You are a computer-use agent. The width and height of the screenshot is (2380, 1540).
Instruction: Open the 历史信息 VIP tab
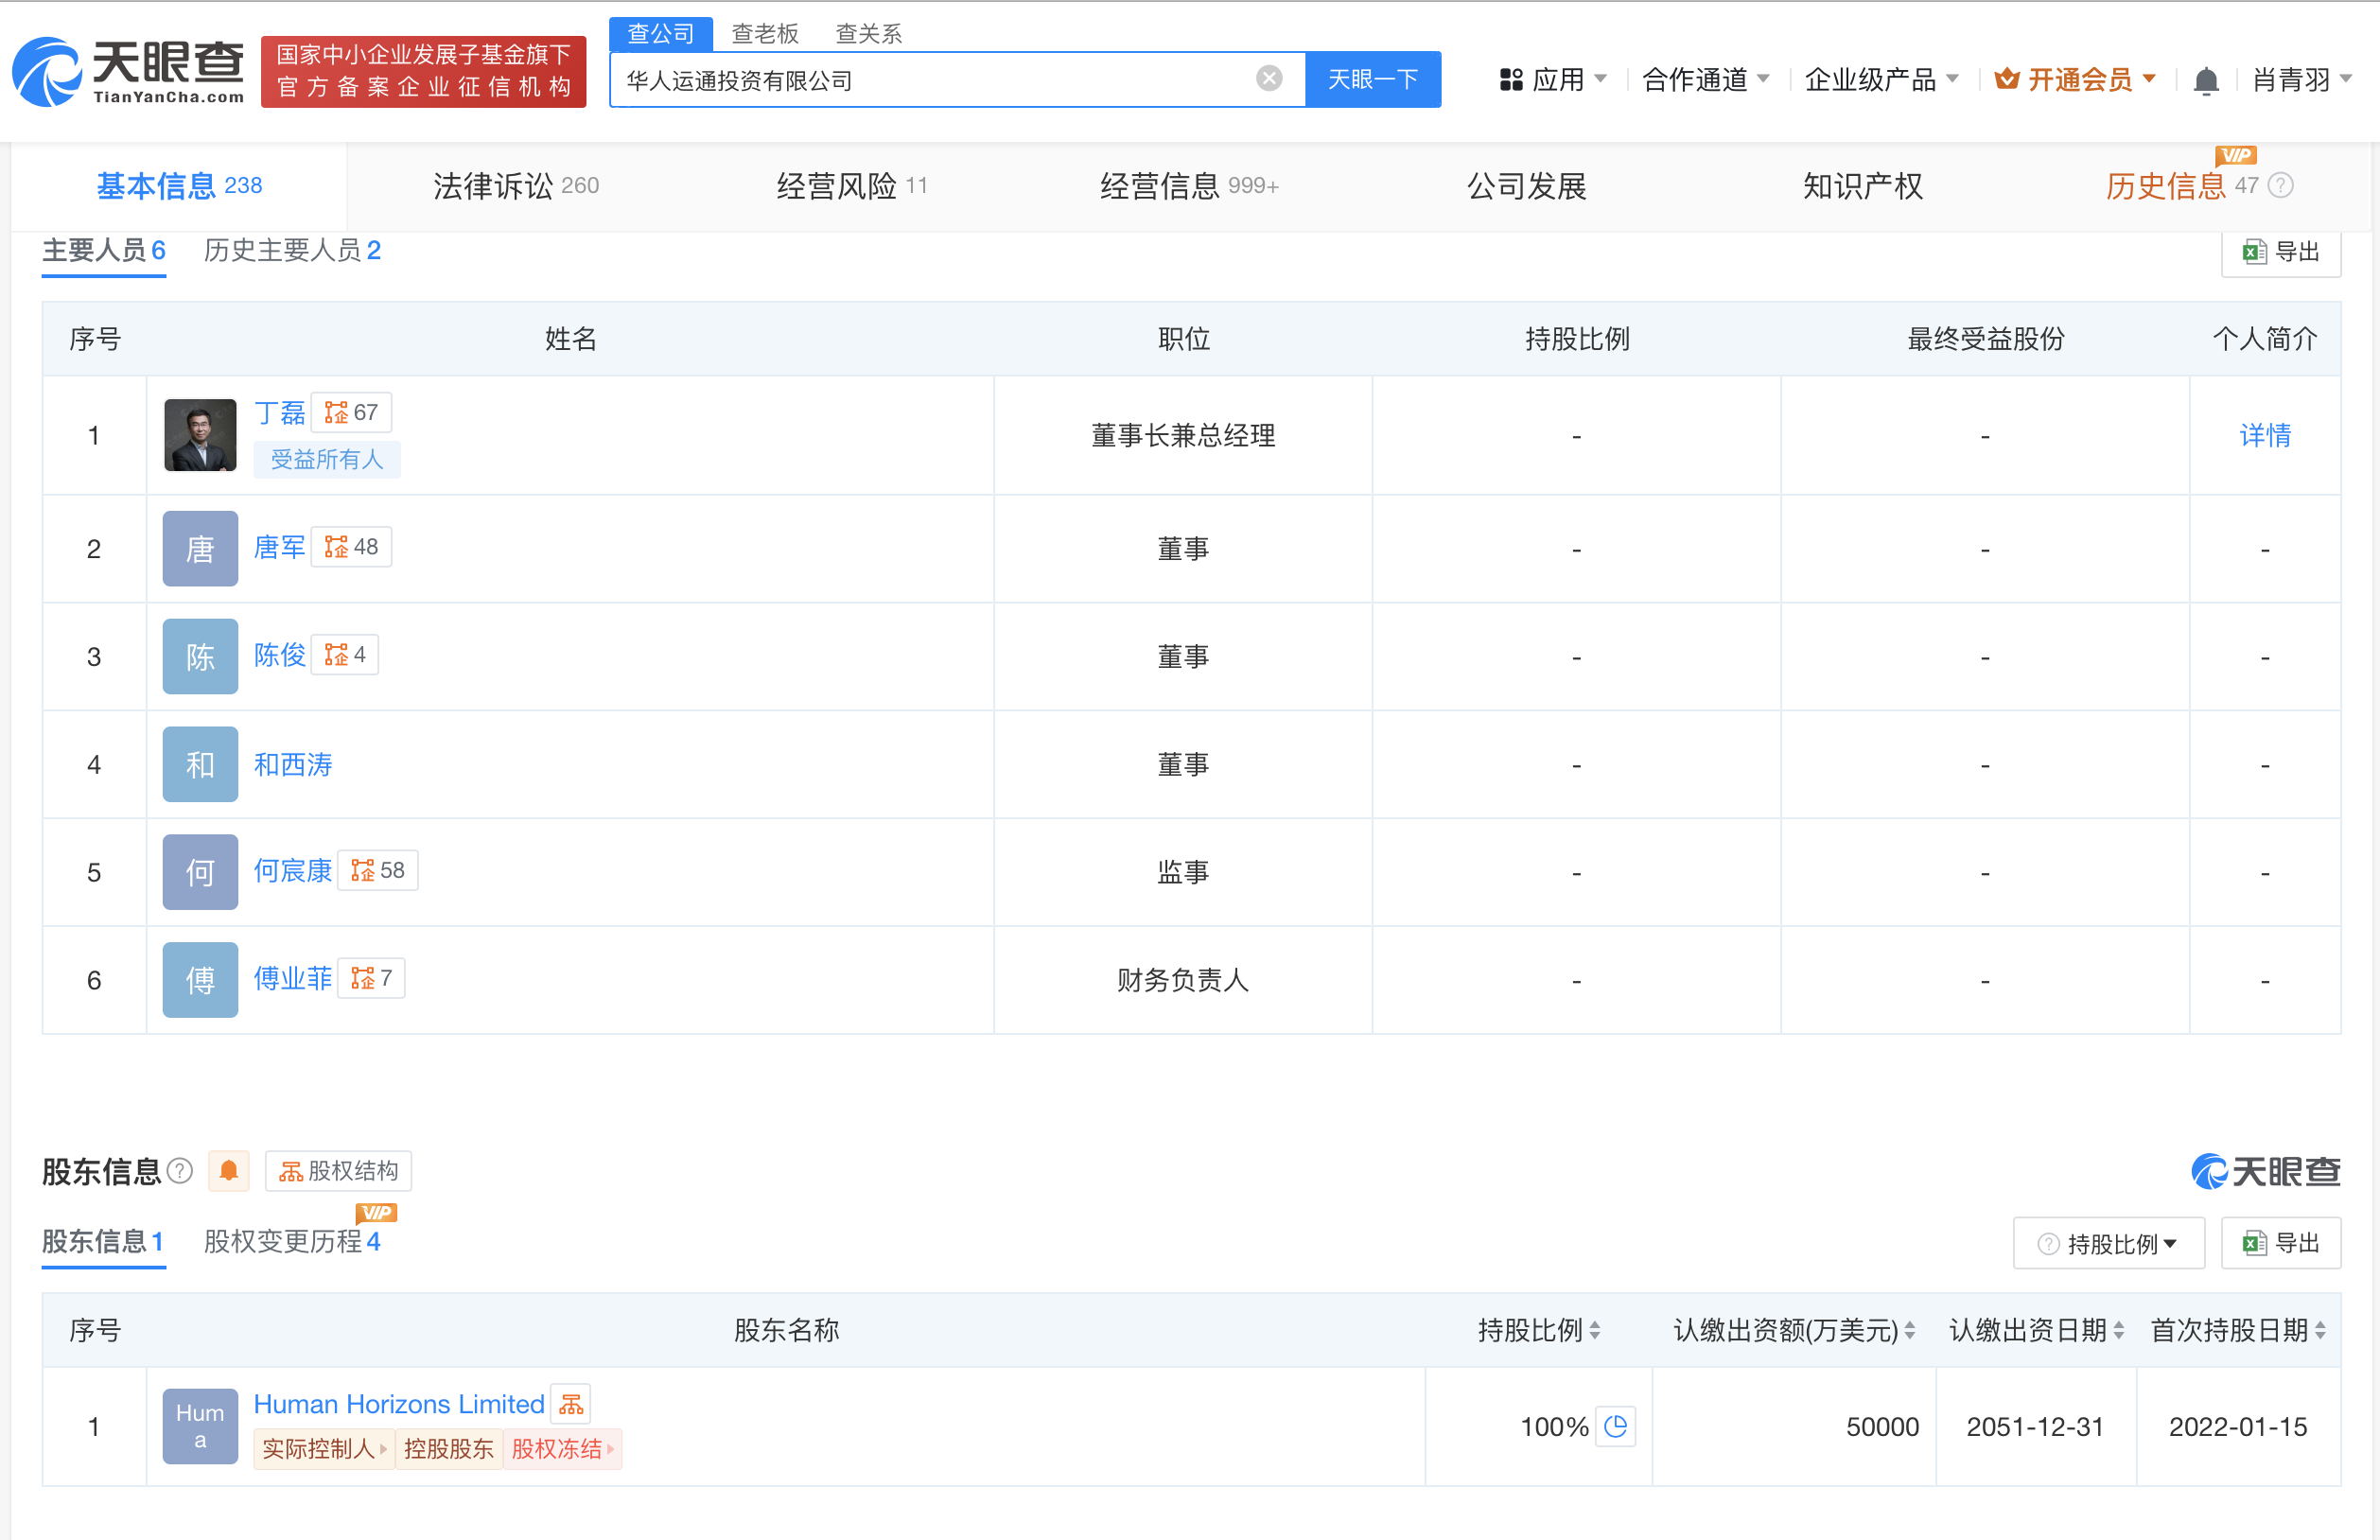(2182, 186)
